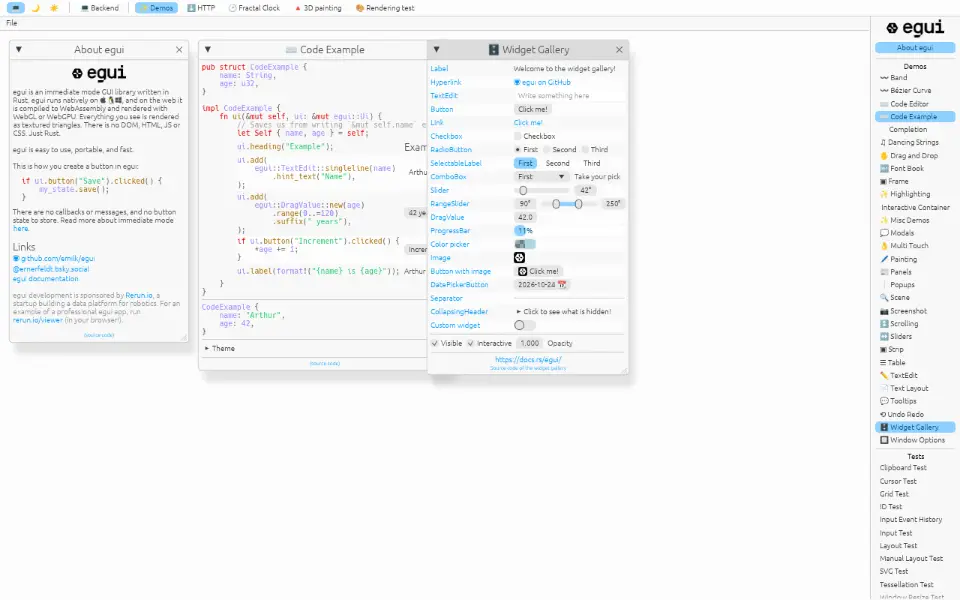Image resolution: width=960 pixels, height=600 pixels.
Task: Click the egui image in Image row
Action: tap(519, 258)
